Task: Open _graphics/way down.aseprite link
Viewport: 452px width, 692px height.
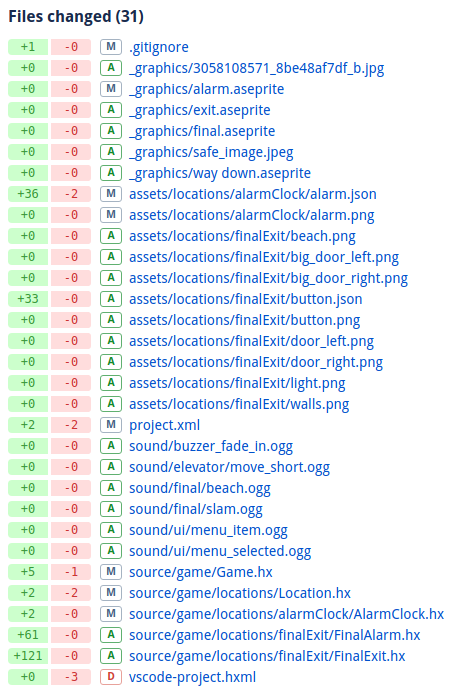Action: pyautogui.click(x=220, y=173)
